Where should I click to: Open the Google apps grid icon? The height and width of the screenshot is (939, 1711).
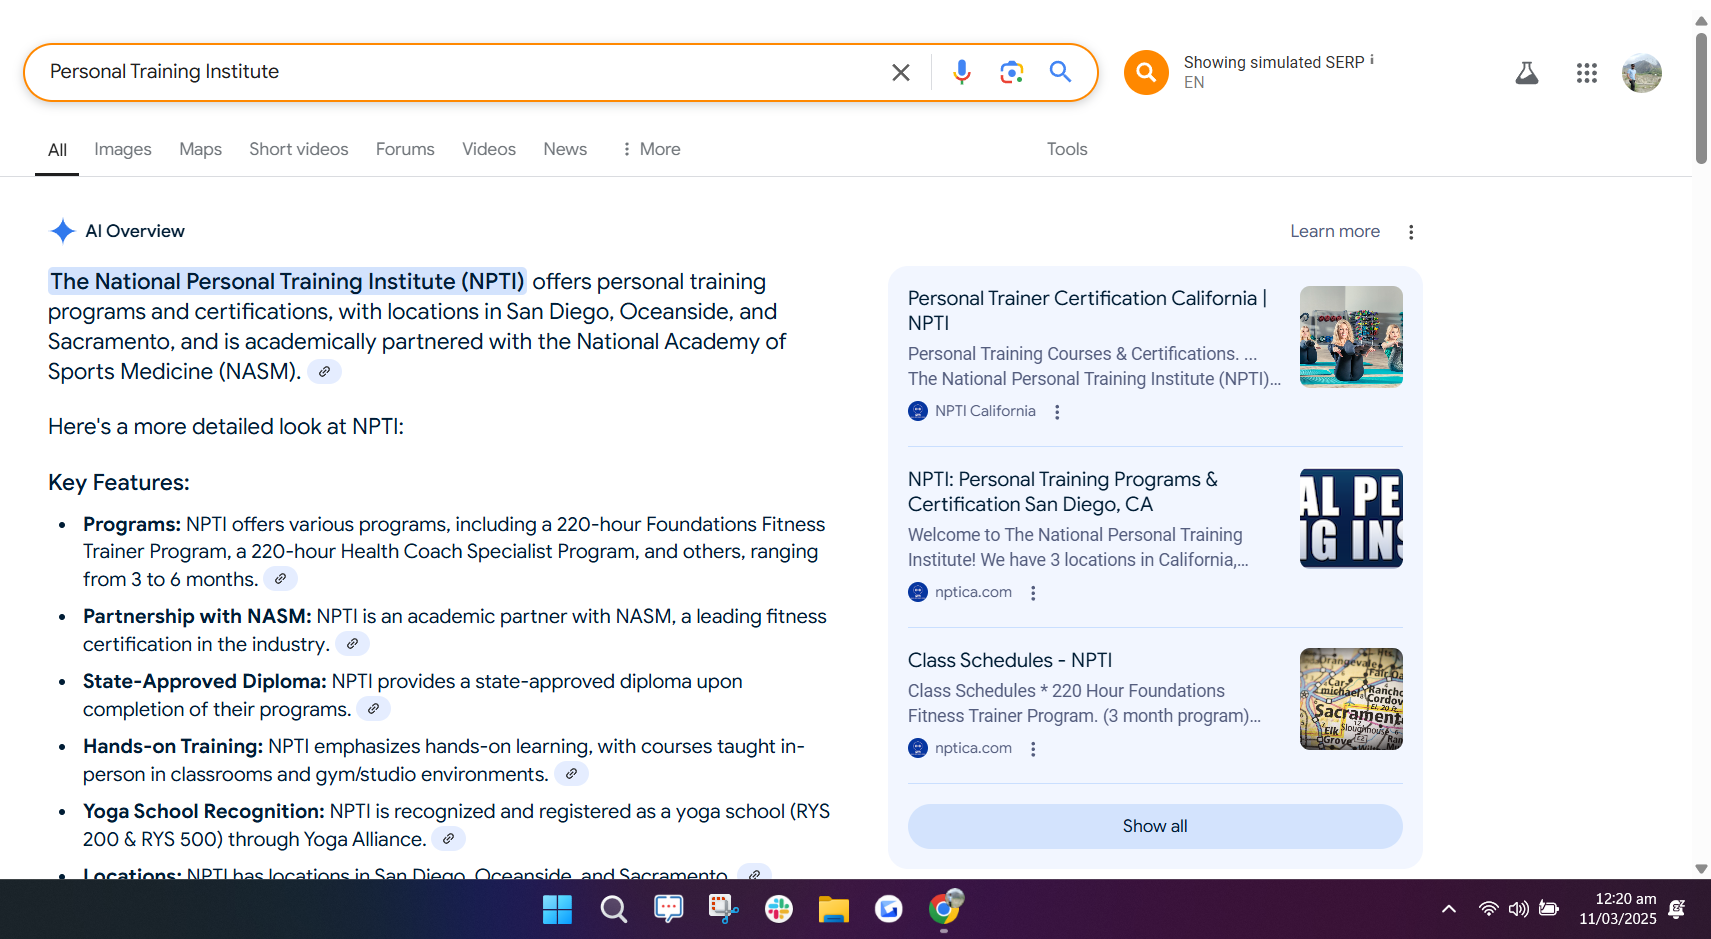(1586, 73)
